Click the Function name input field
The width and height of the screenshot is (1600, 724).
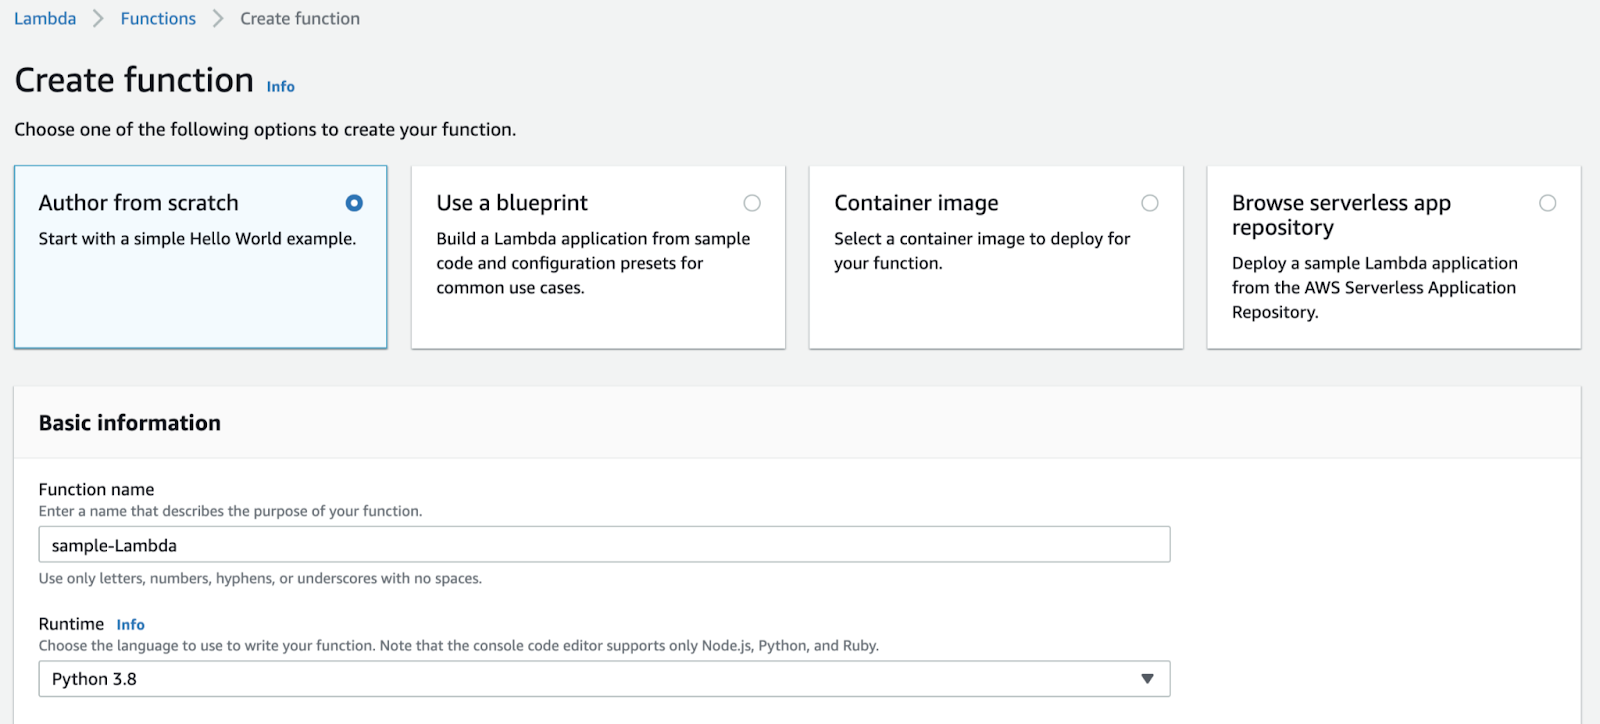pyautogui.click(x=604, y=545)
